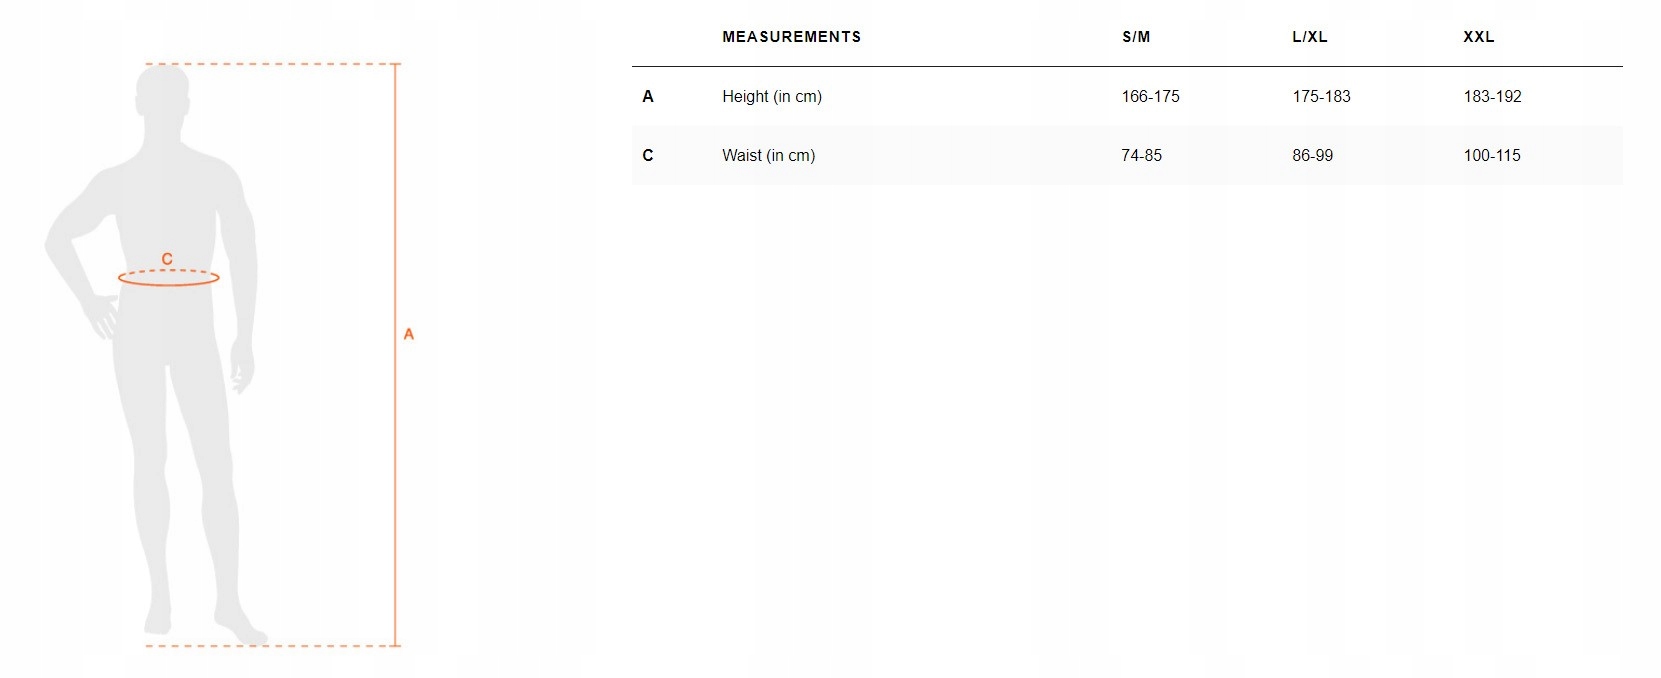Click the bold letter C in table
The image size is (1661, 678).
click(648, 156)
